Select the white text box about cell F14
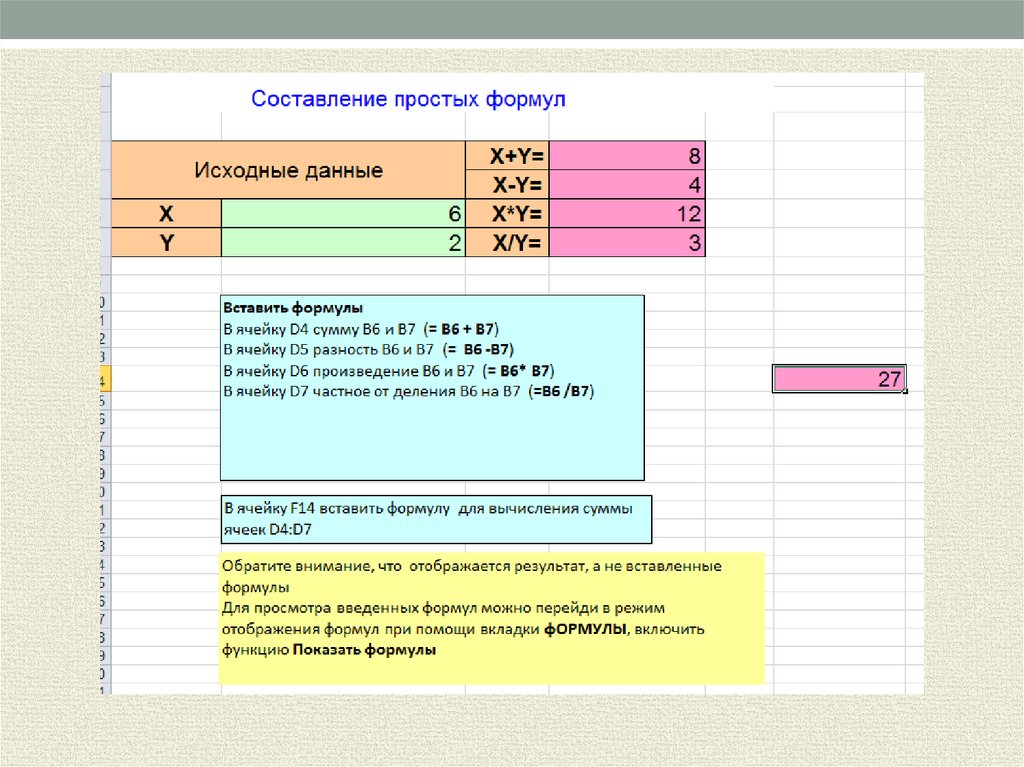The image size is (1024, 767). (435, 519)
